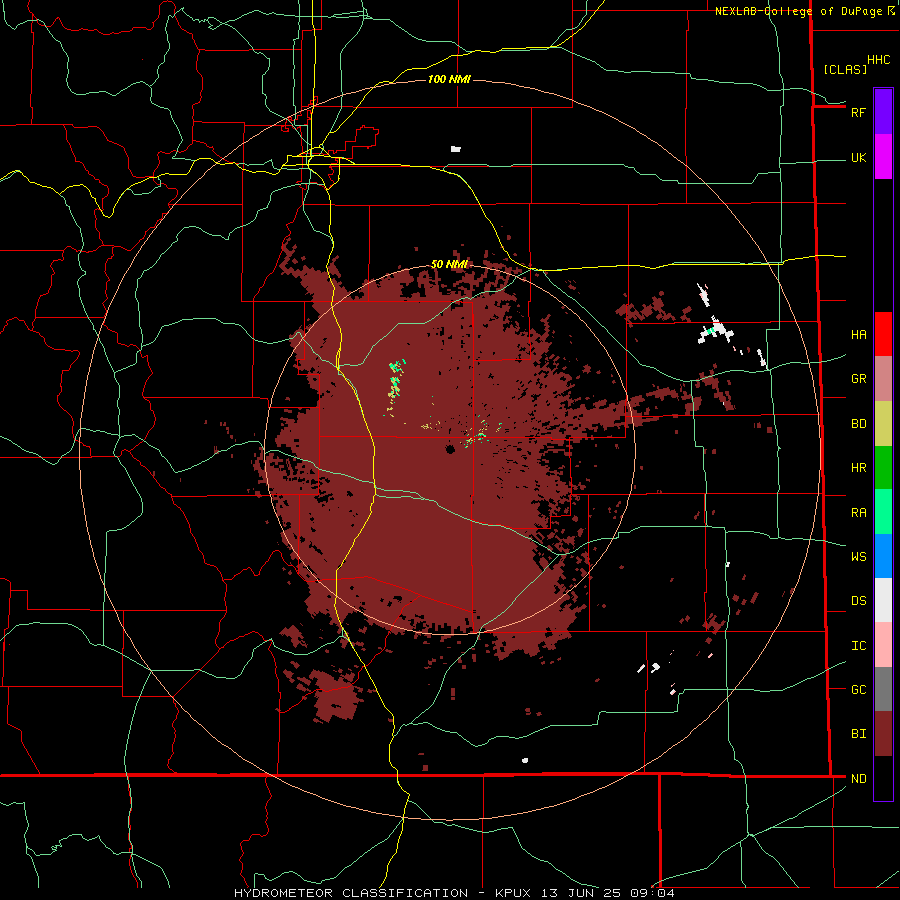Click the '13 JUN 25 09:04' timestamp
Screen dimensions: 900x900
pos(607,893)
